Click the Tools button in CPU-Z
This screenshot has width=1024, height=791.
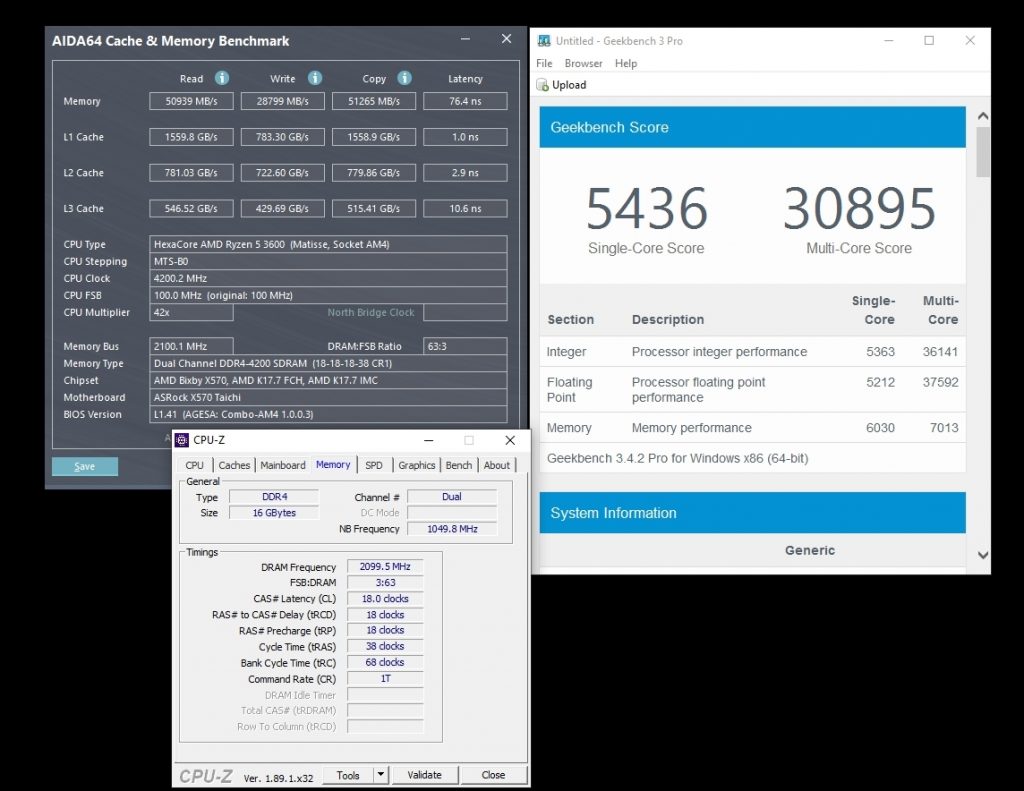point(348,775)
